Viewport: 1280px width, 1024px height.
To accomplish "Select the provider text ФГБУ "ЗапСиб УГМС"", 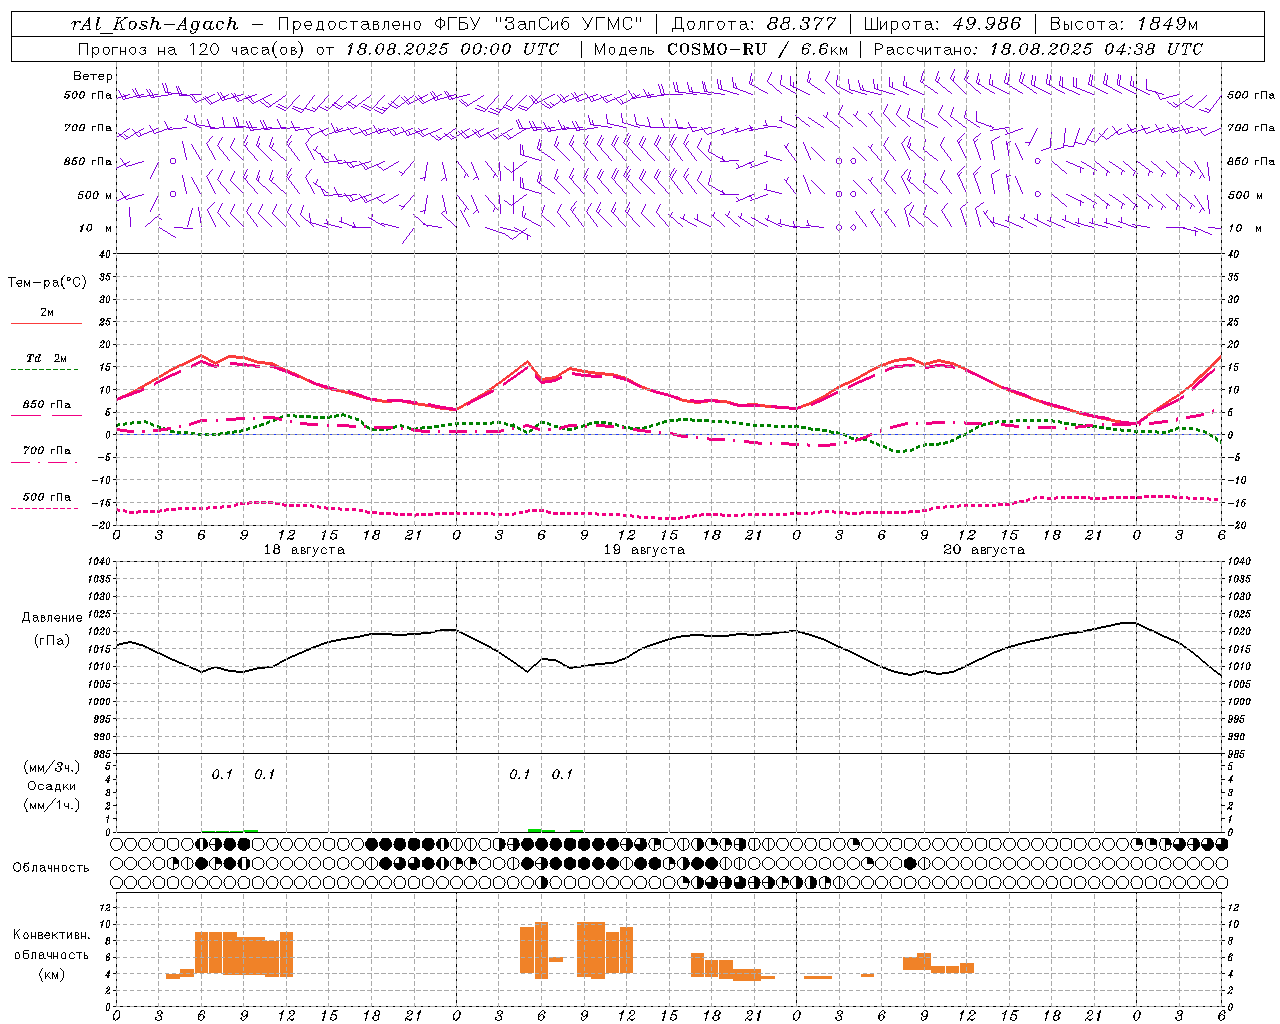I will coord(539,24).
